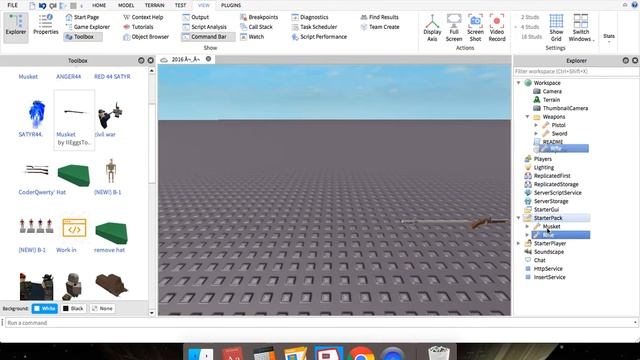Open Game Explorer
Screen dimensions: 640x360
click(88, 27)
